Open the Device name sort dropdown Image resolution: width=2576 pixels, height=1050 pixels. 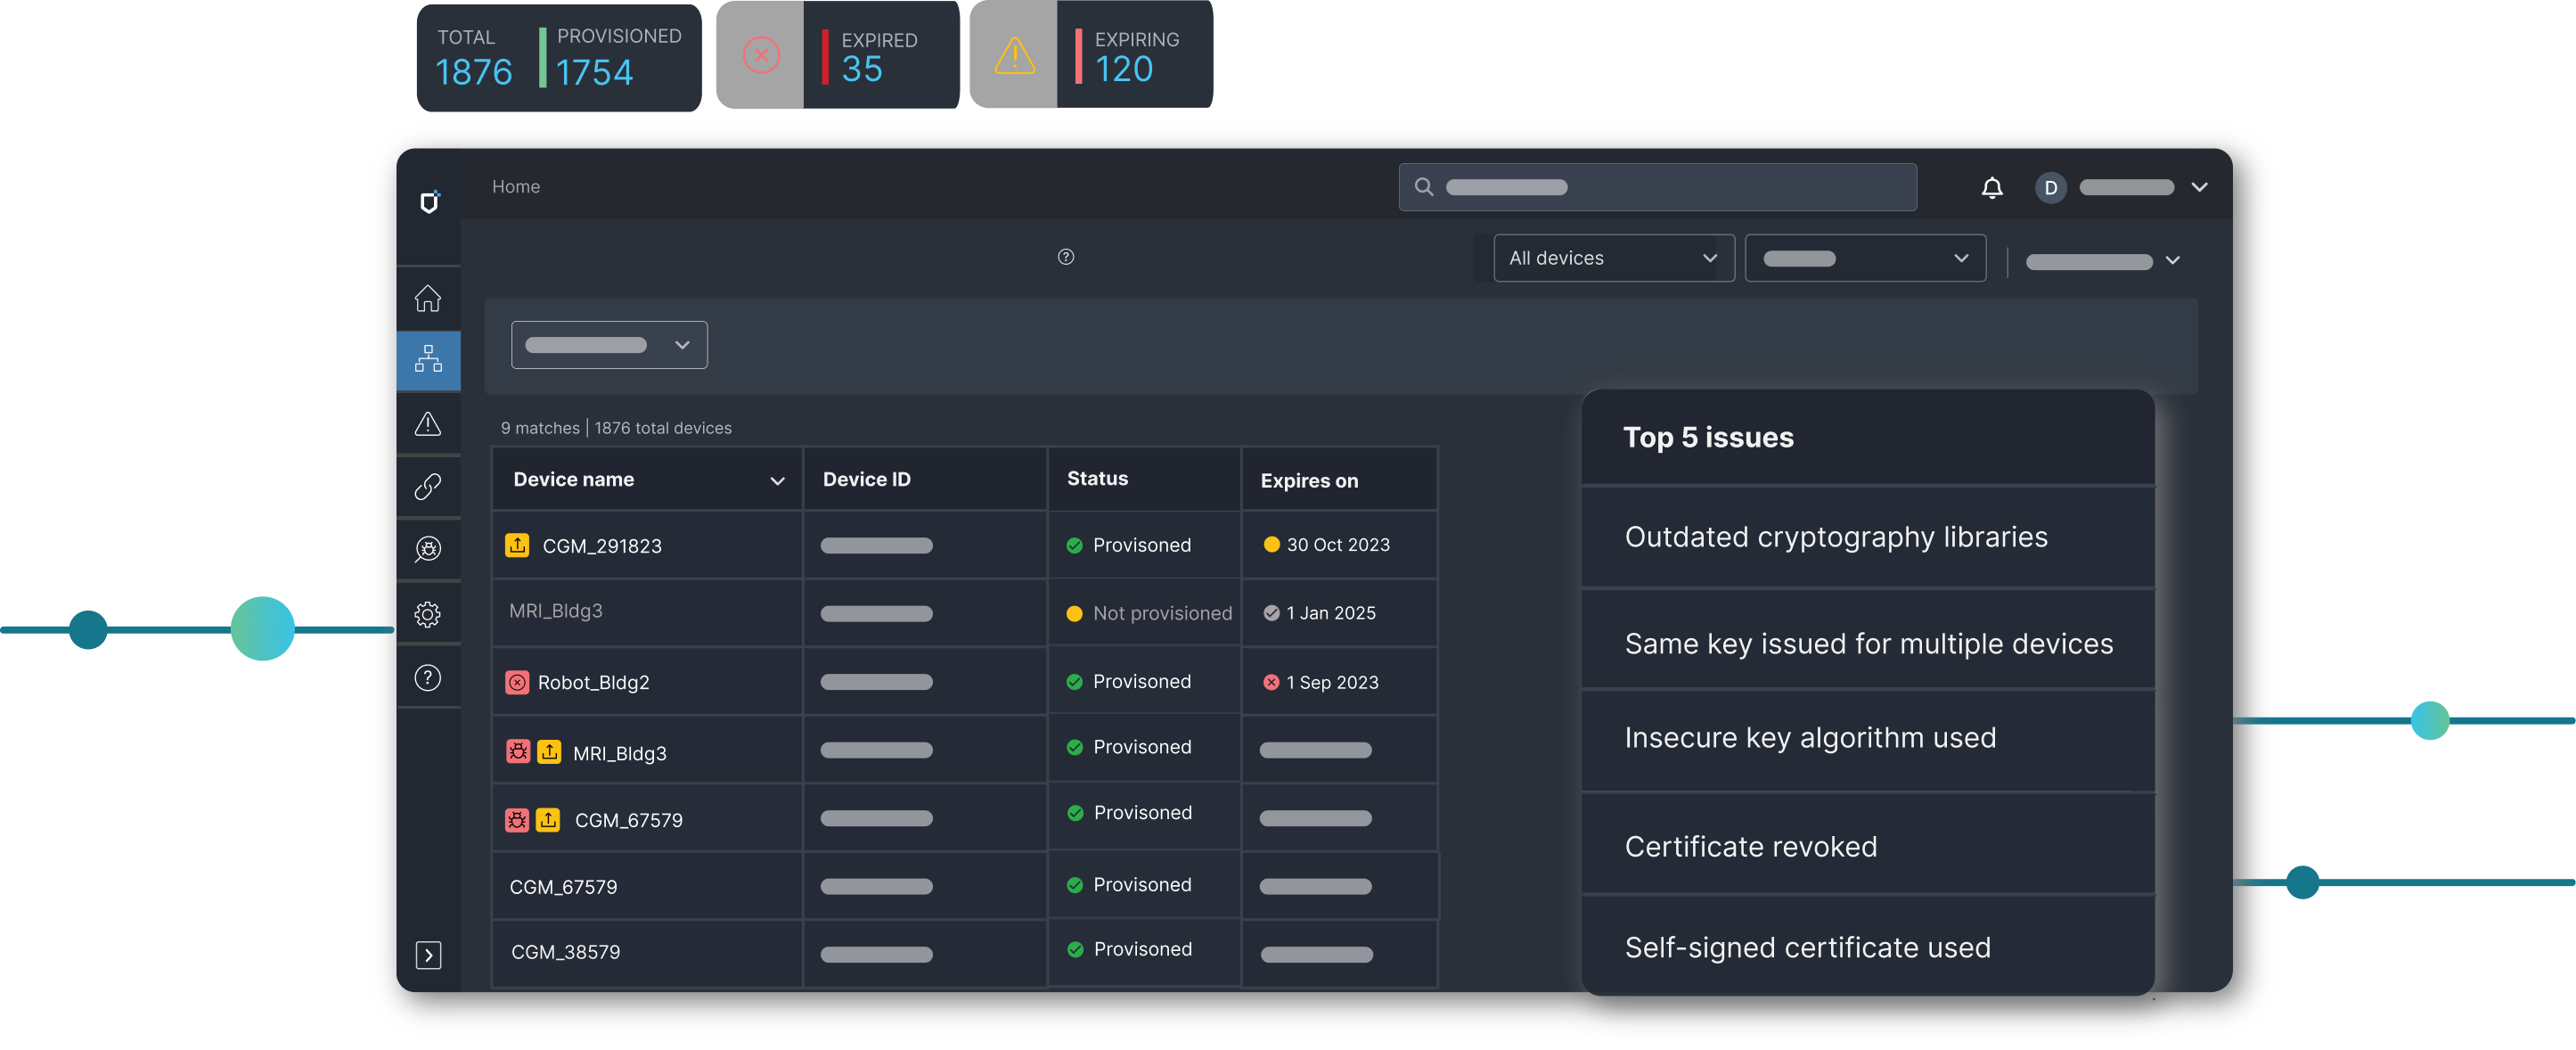[x=777, y=480]
